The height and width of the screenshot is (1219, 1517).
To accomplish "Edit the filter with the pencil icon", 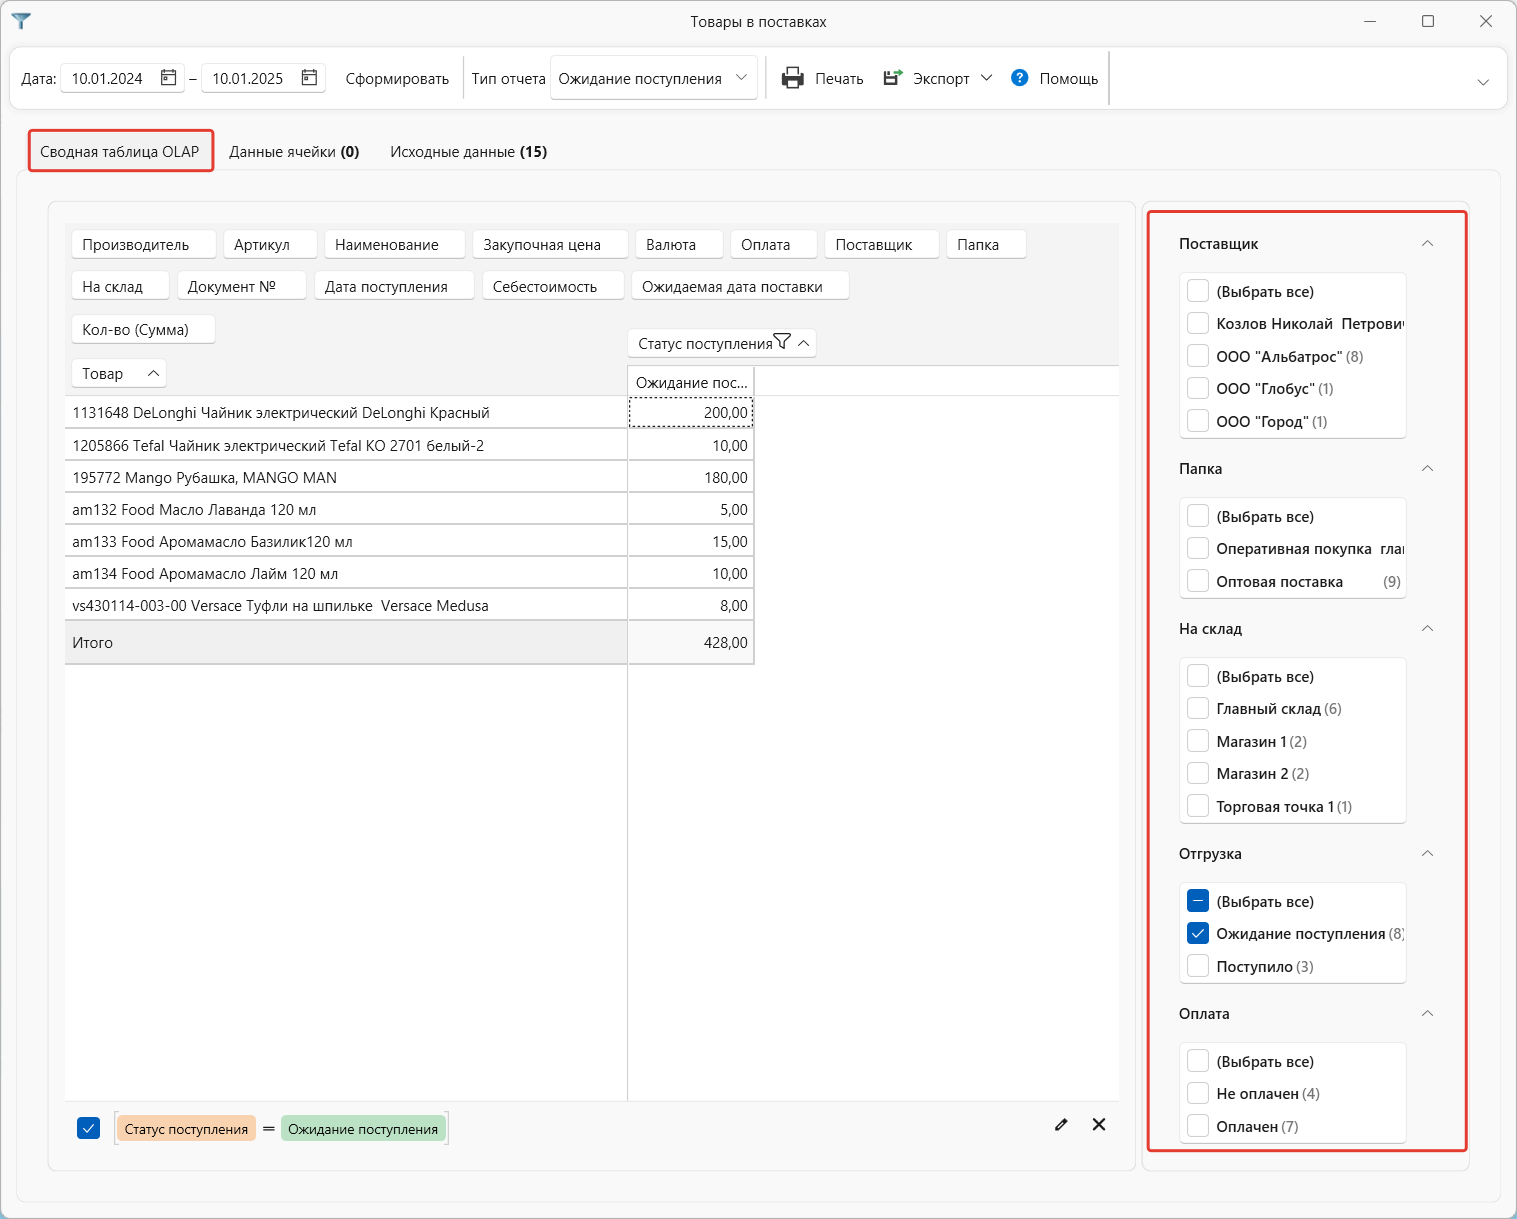I will coord(1061,1125).
